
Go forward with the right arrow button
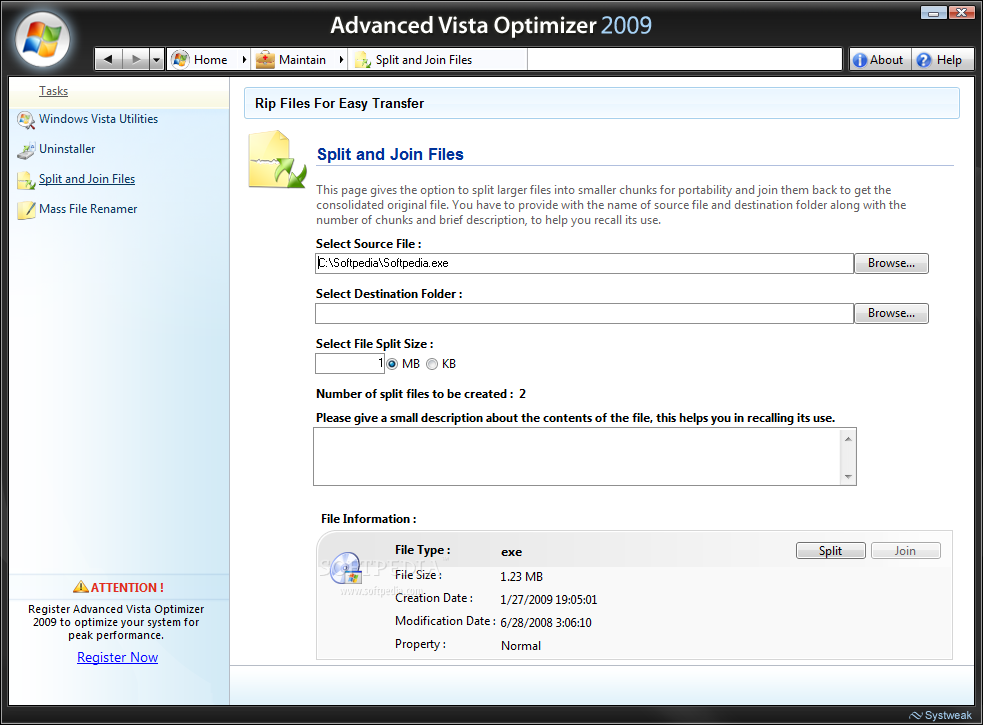pyautogui.click(x=135, y=60)
